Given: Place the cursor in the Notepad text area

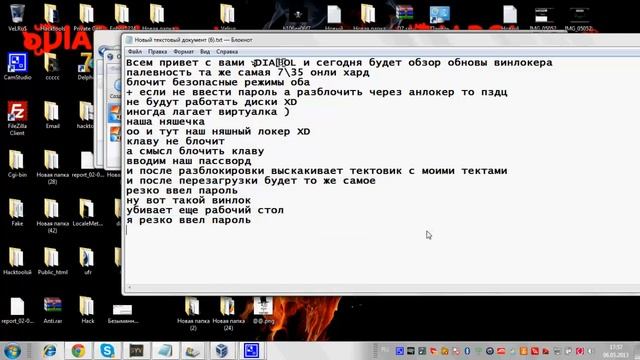Looking at the screenshot, I should click(382, 171).
